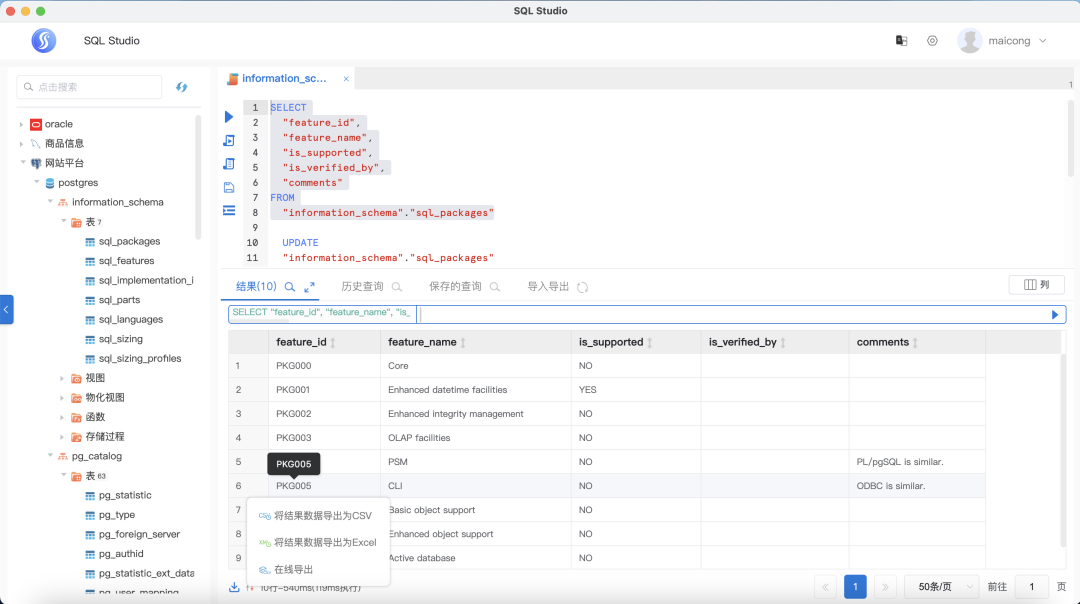
Task: Execute the filter query arrow
Action: point(1055,315)
